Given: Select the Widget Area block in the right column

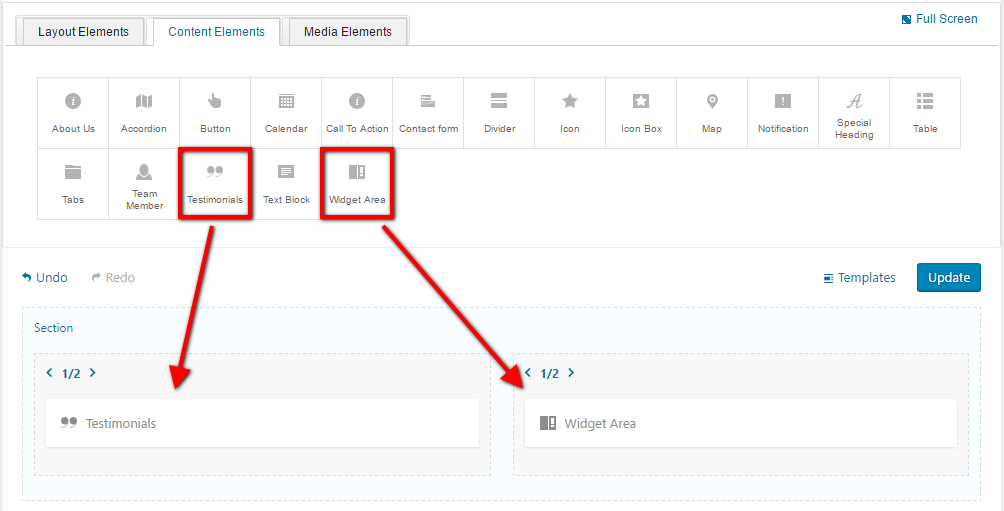Looking at the screenshot, I should click(740, 423).
